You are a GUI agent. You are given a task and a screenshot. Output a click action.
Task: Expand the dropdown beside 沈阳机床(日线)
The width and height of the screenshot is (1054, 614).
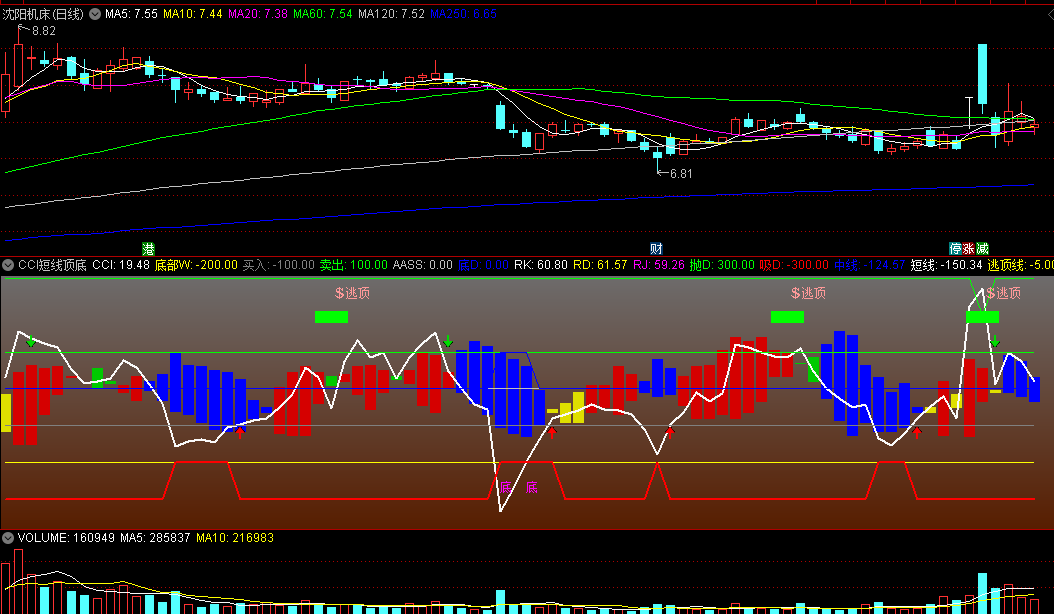pyautogui.click(x=95, y=13)
